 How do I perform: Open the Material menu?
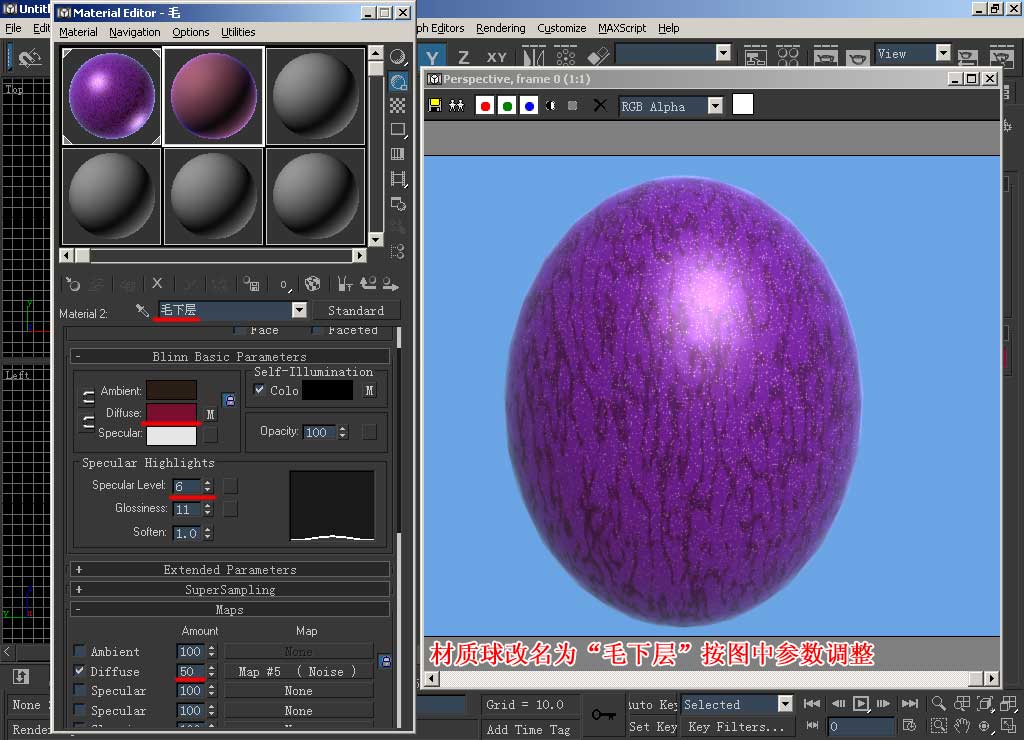(78, 32)
